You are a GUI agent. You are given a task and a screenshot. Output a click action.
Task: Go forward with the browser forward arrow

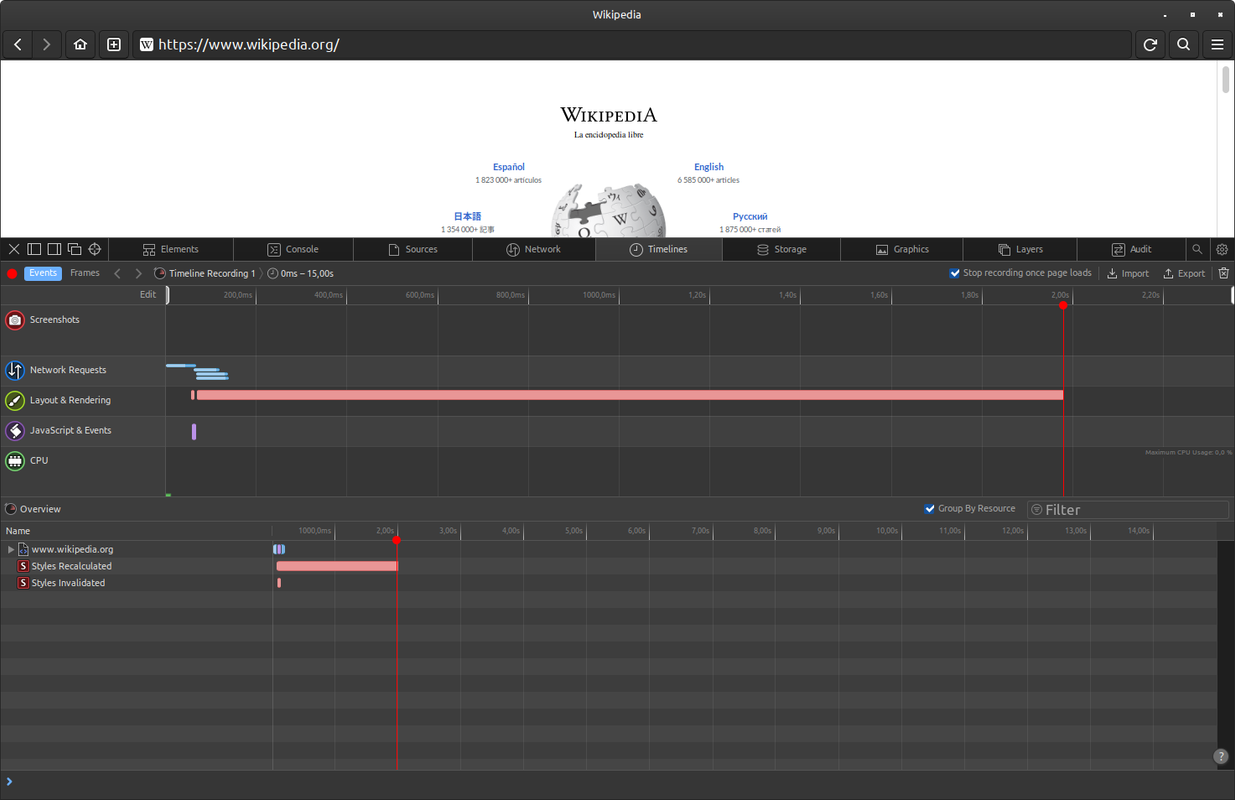[x=47, y=45]
